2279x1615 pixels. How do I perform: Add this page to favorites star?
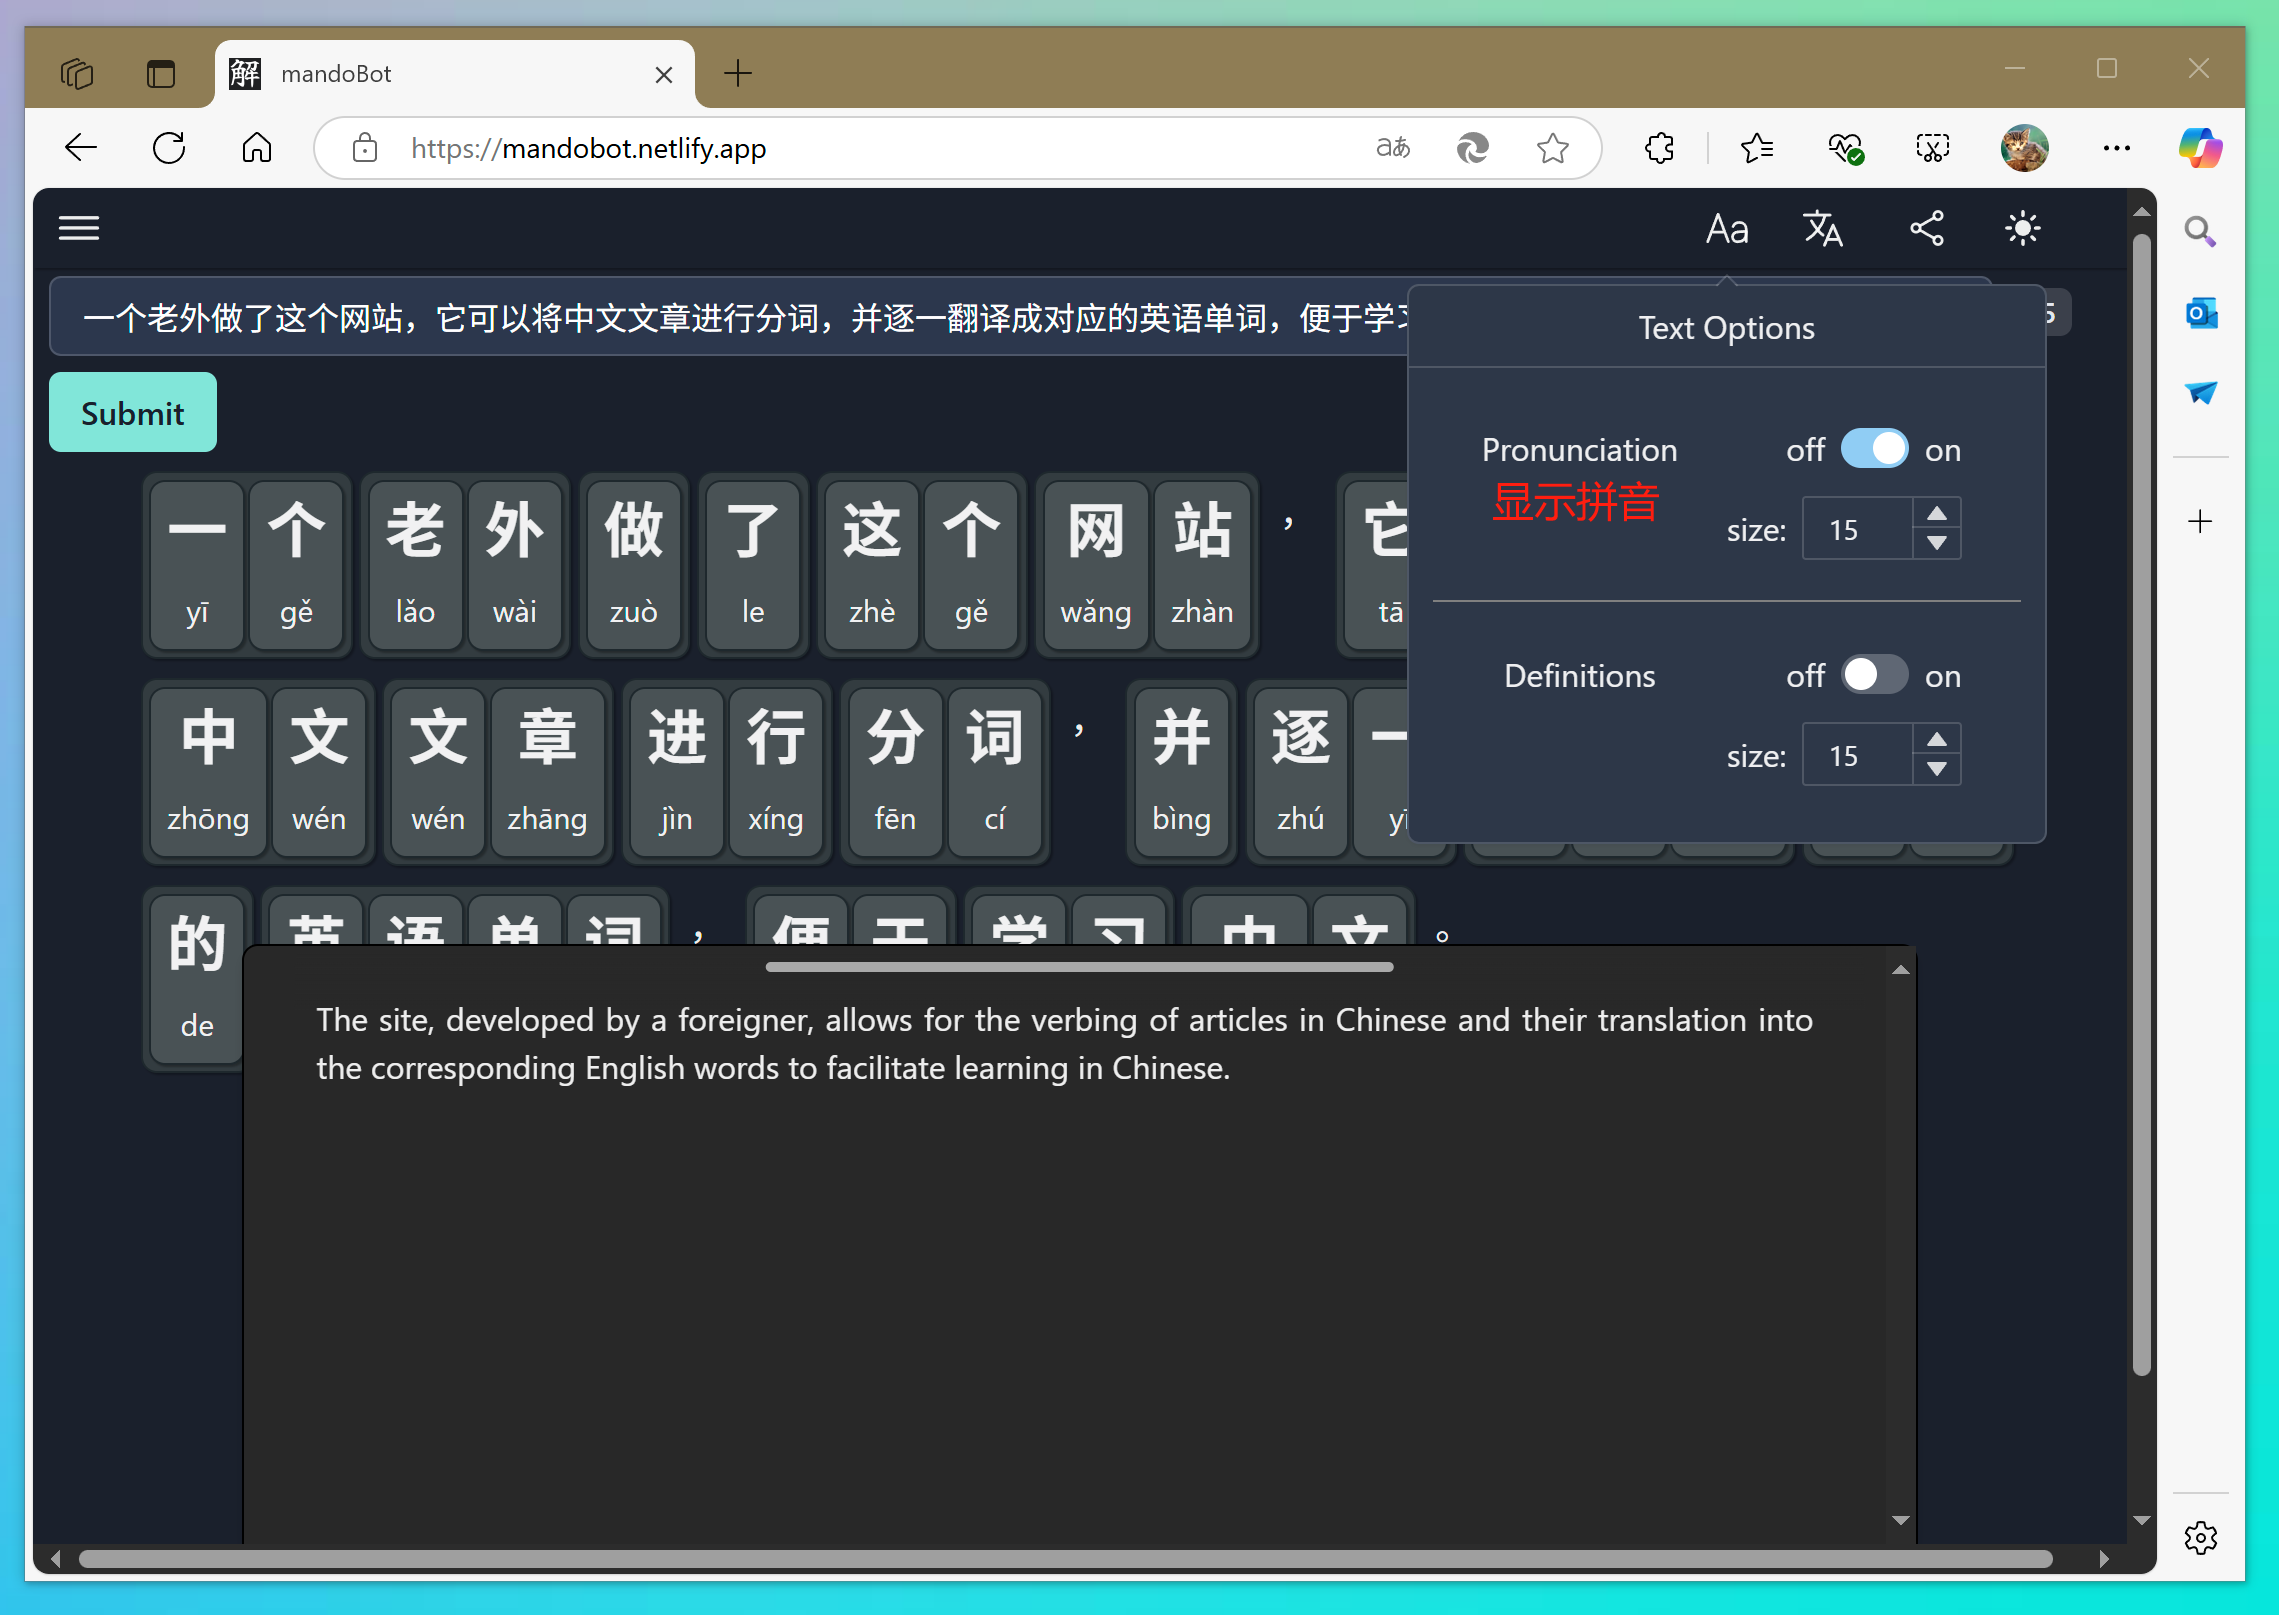1552,148
